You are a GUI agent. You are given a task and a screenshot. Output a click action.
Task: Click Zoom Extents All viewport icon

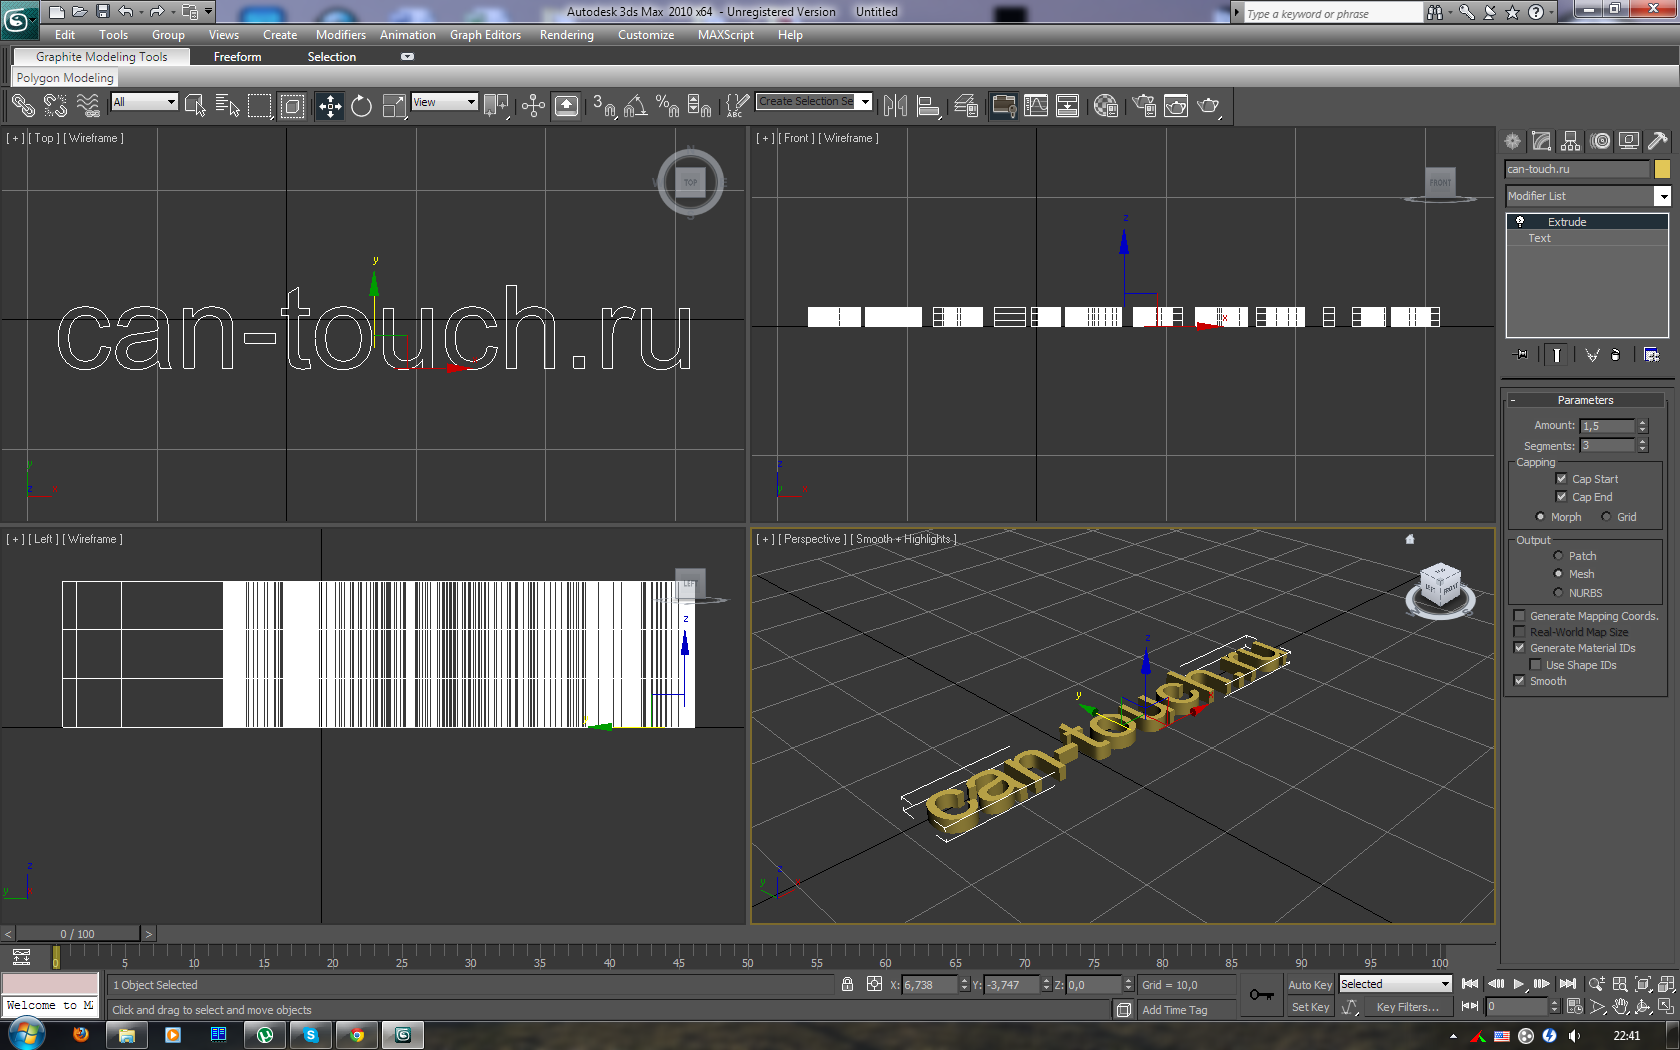pos(1666,984)
